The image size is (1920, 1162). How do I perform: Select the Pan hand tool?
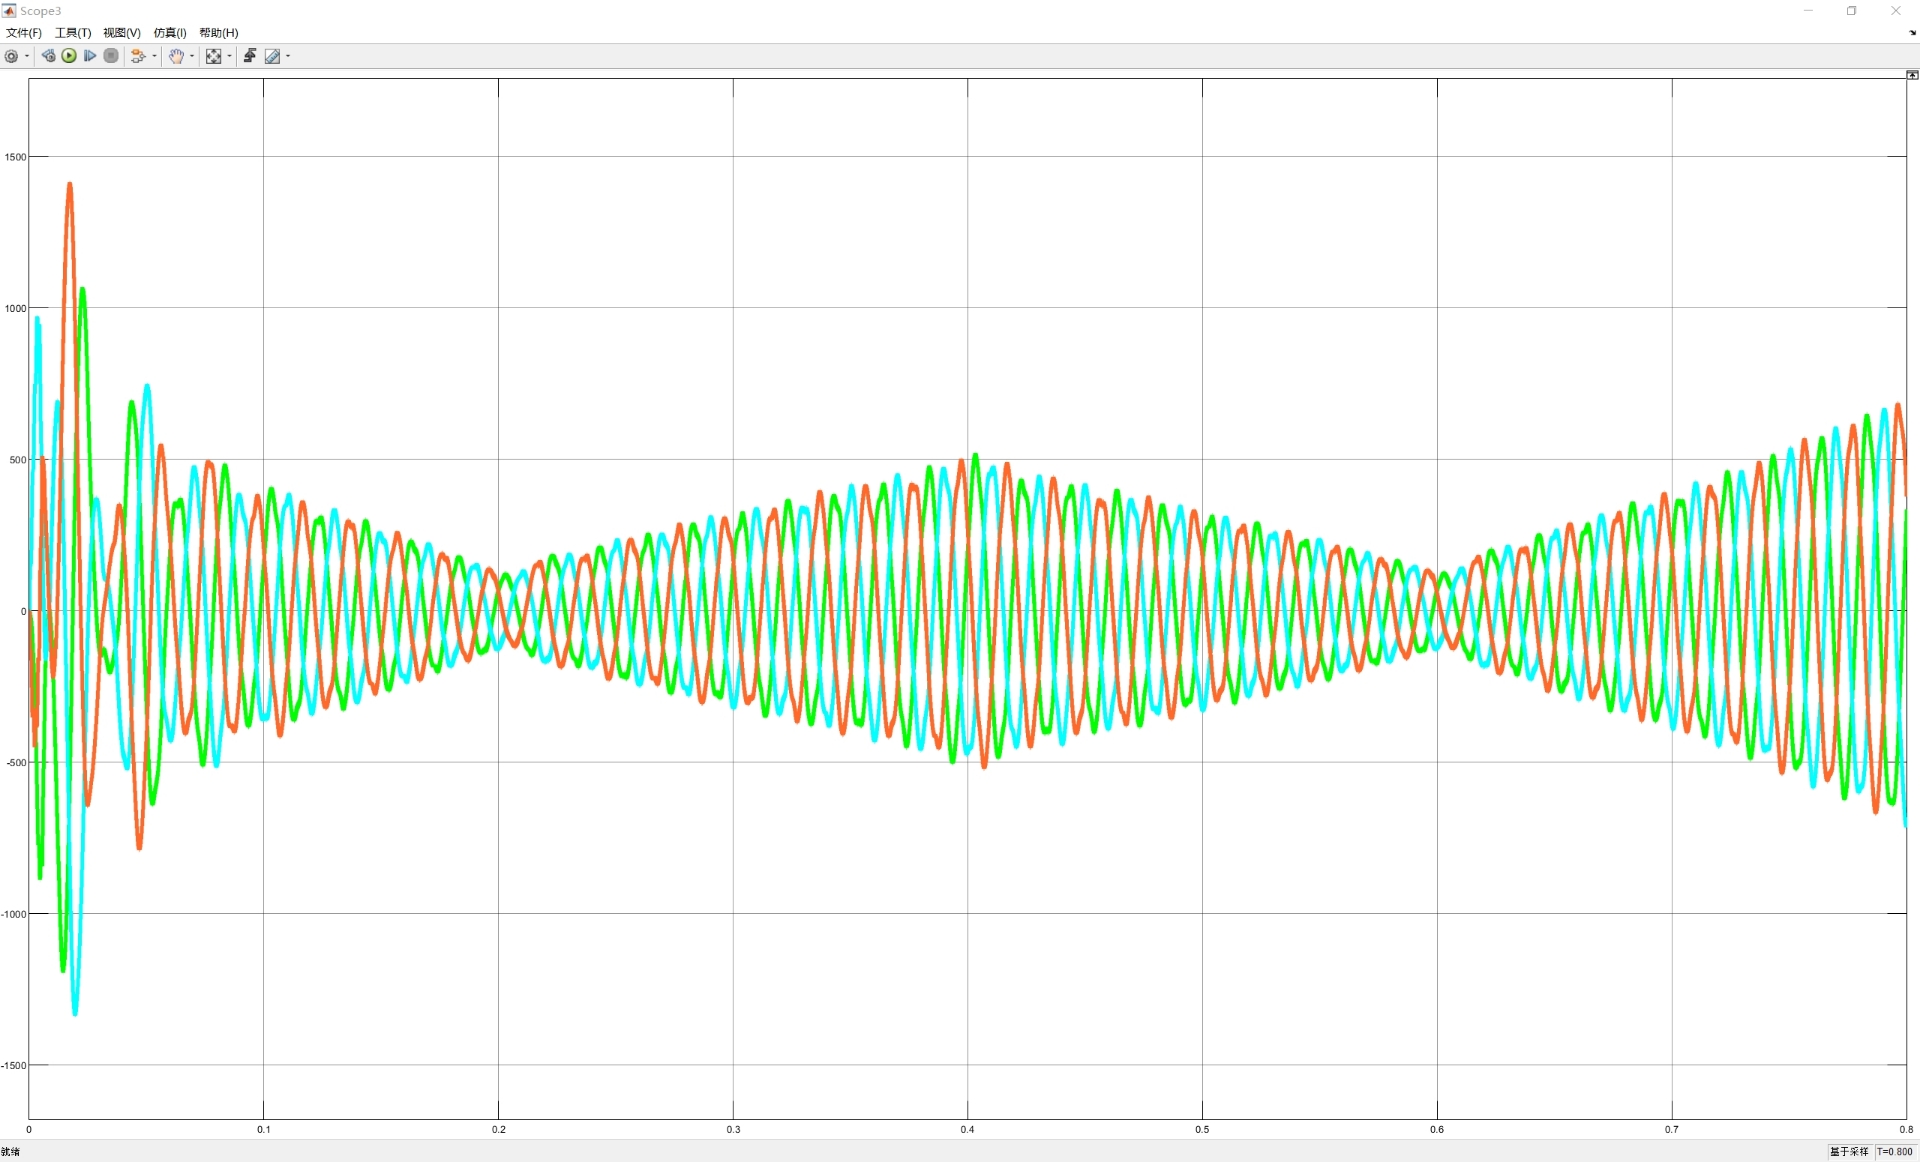pos(176,56)
